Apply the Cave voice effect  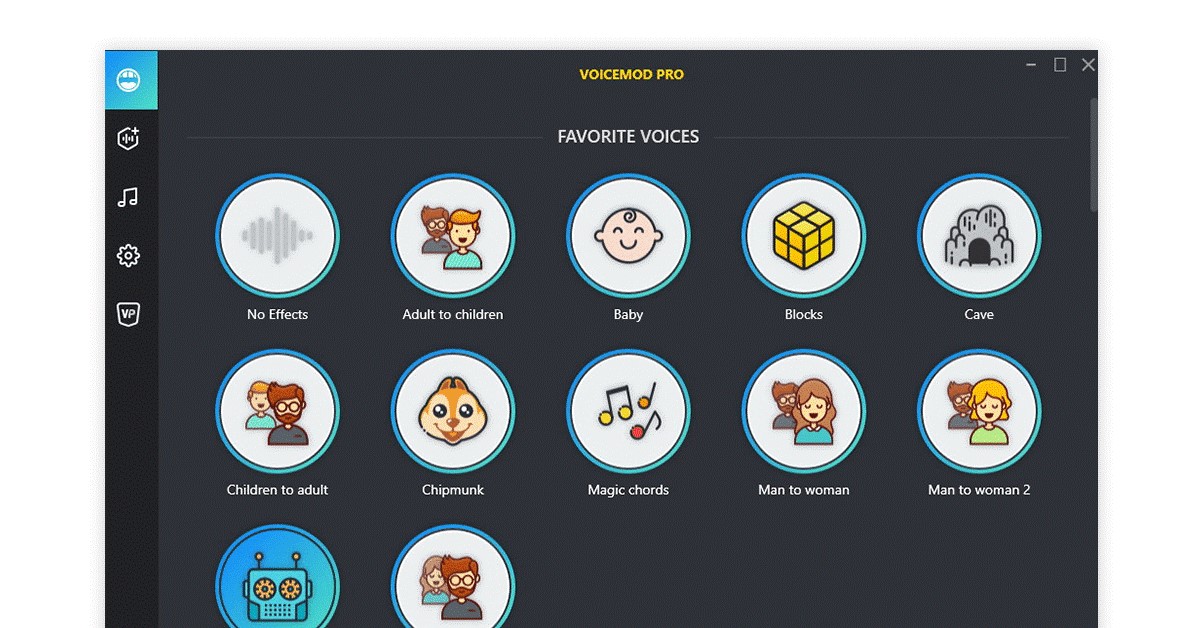[979, 236]
